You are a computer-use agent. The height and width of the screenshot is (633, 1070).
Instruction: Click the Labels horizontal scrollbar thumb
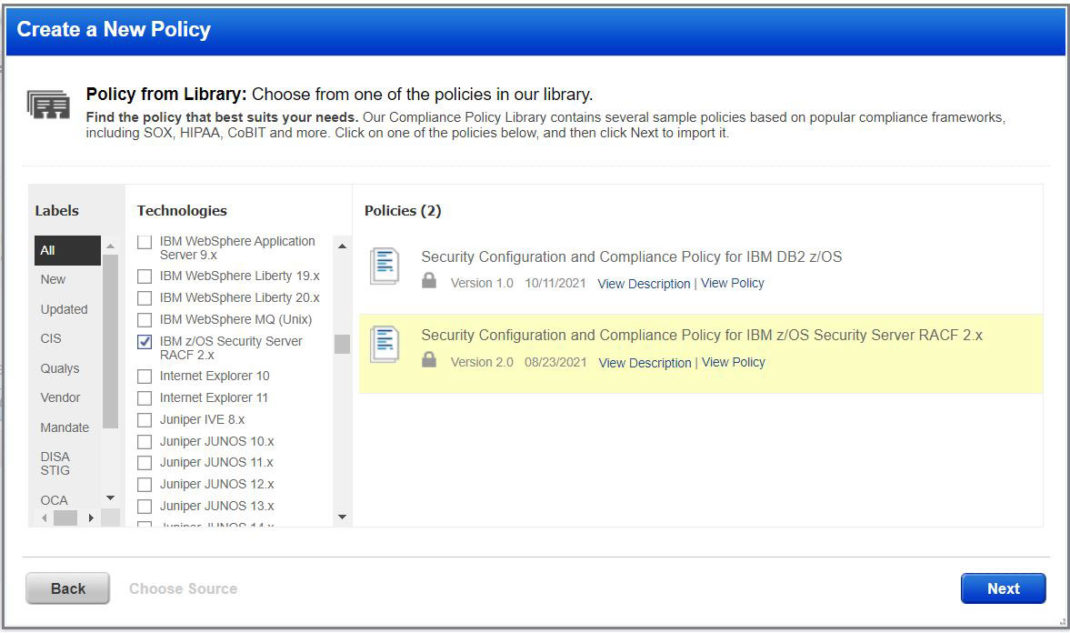[66, 518]
